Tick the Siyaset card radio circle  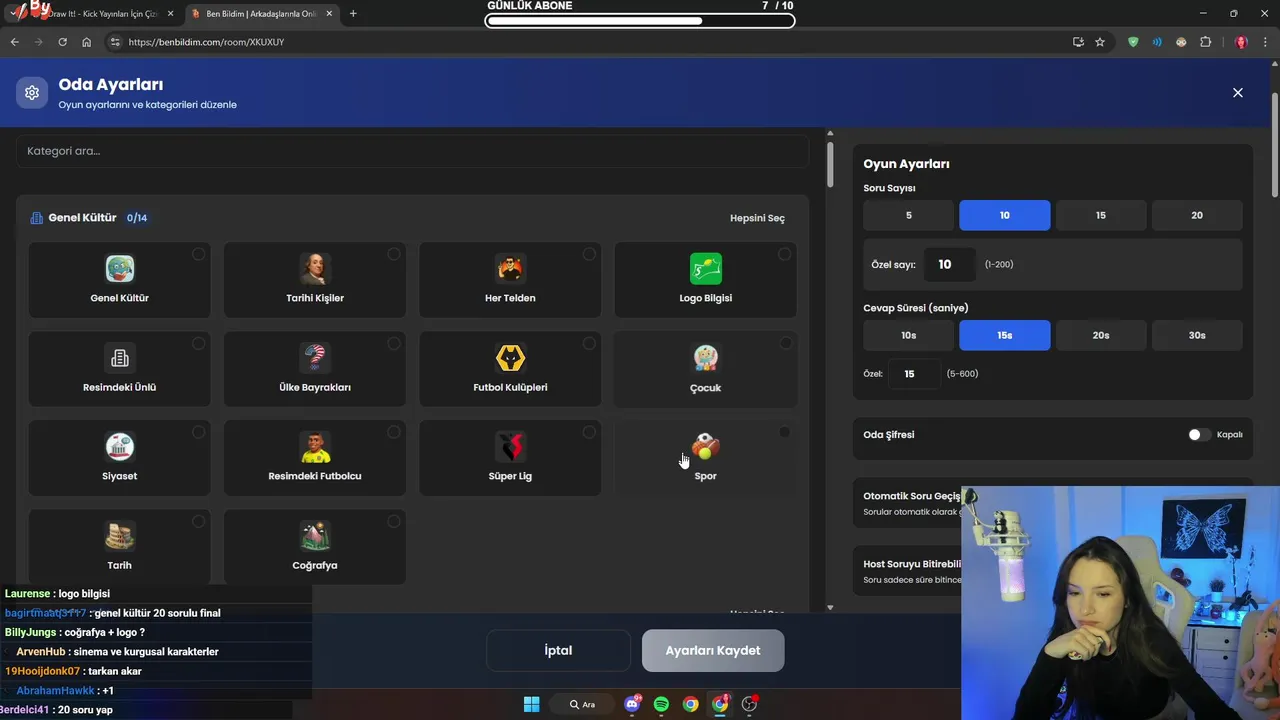pyautogui.click(x=198, y=432)
